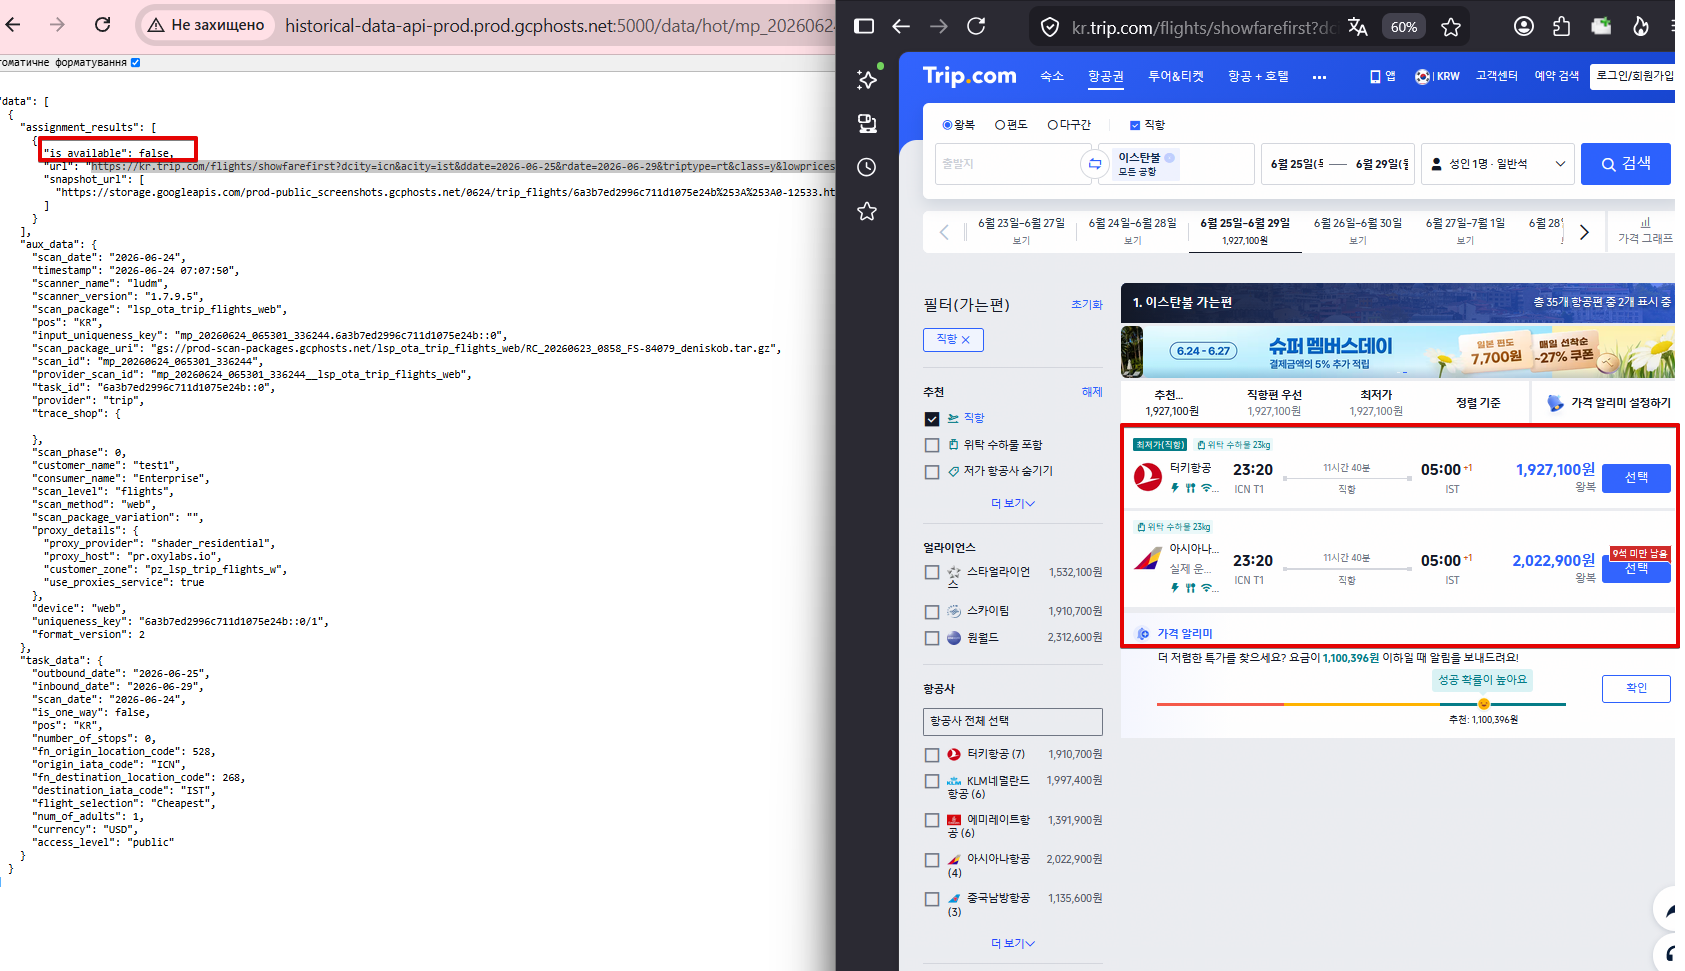Image resolution: width=1685 pixels, height=971 pixels.
Task: Select the 아시아나 2,022,900원 flight
Action: (1636, 569)
